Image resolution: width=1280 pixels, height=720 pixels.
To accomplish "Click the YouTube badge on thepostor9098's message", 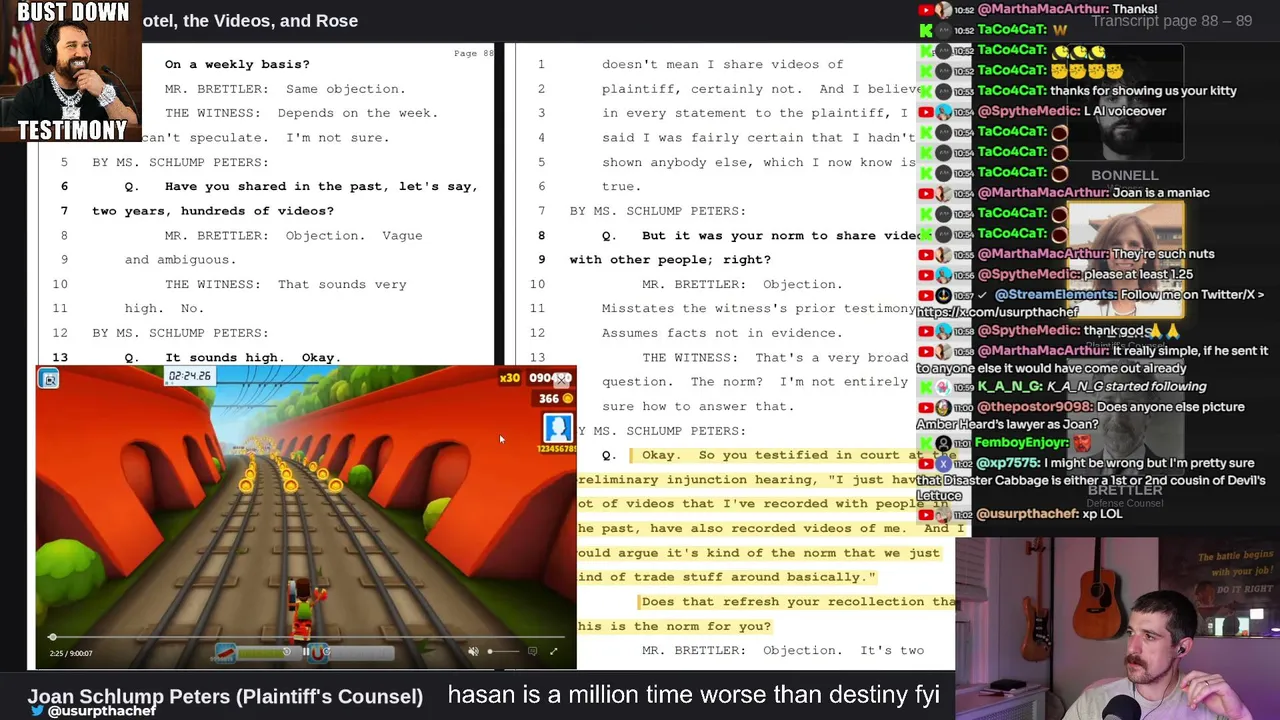I will point(925,408).
